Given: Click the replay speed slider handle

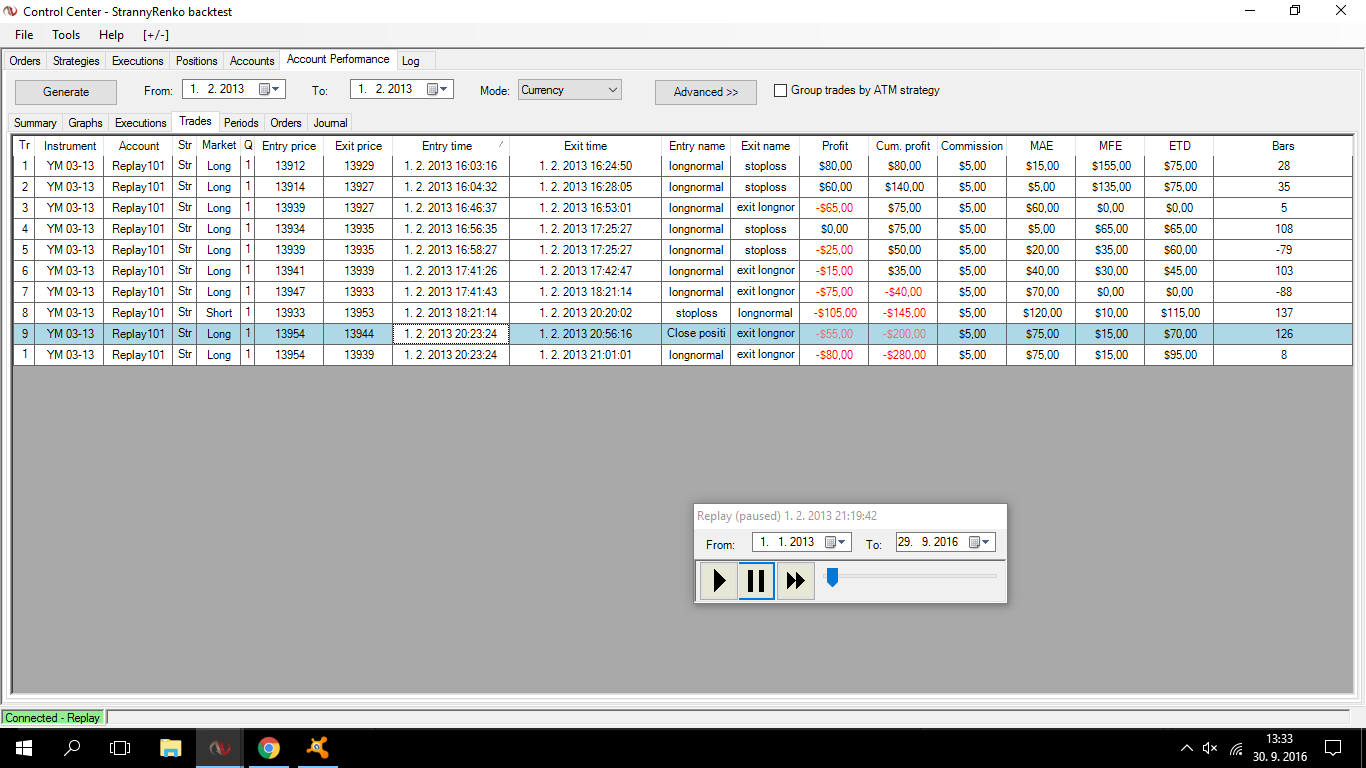Looking at the screenshot, I should [831, 576].
